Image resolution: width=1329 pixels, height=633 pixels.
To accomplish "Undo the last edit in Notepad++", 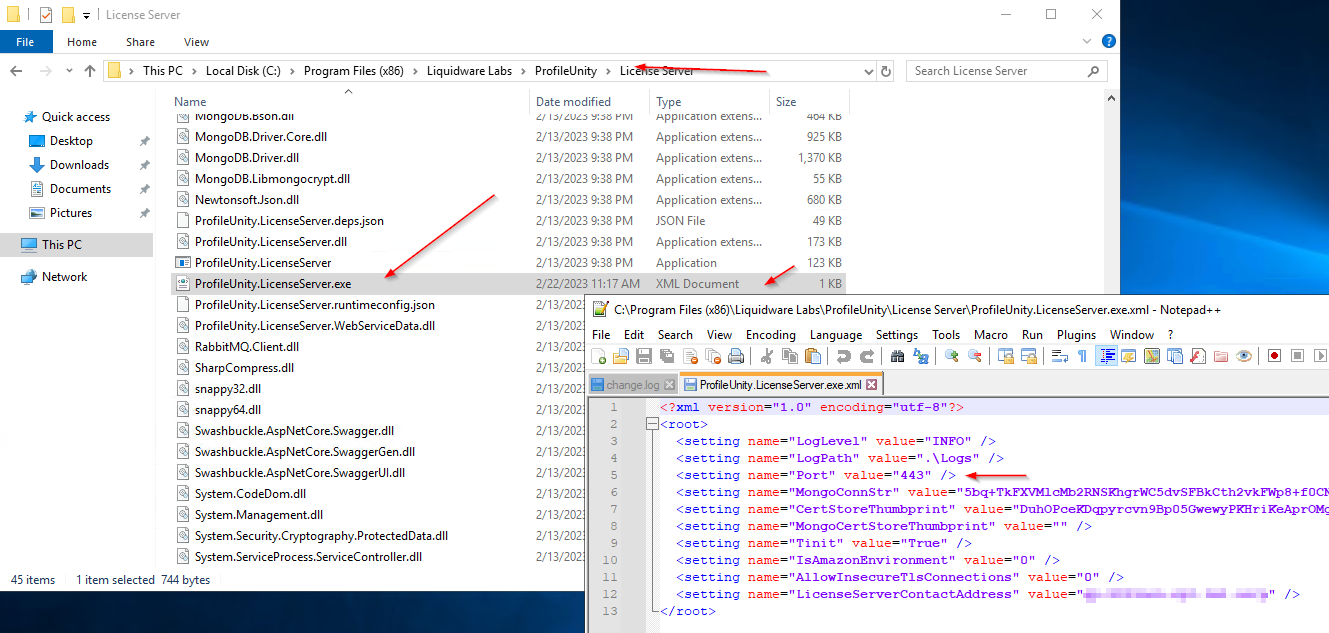I will pos(843,356).
